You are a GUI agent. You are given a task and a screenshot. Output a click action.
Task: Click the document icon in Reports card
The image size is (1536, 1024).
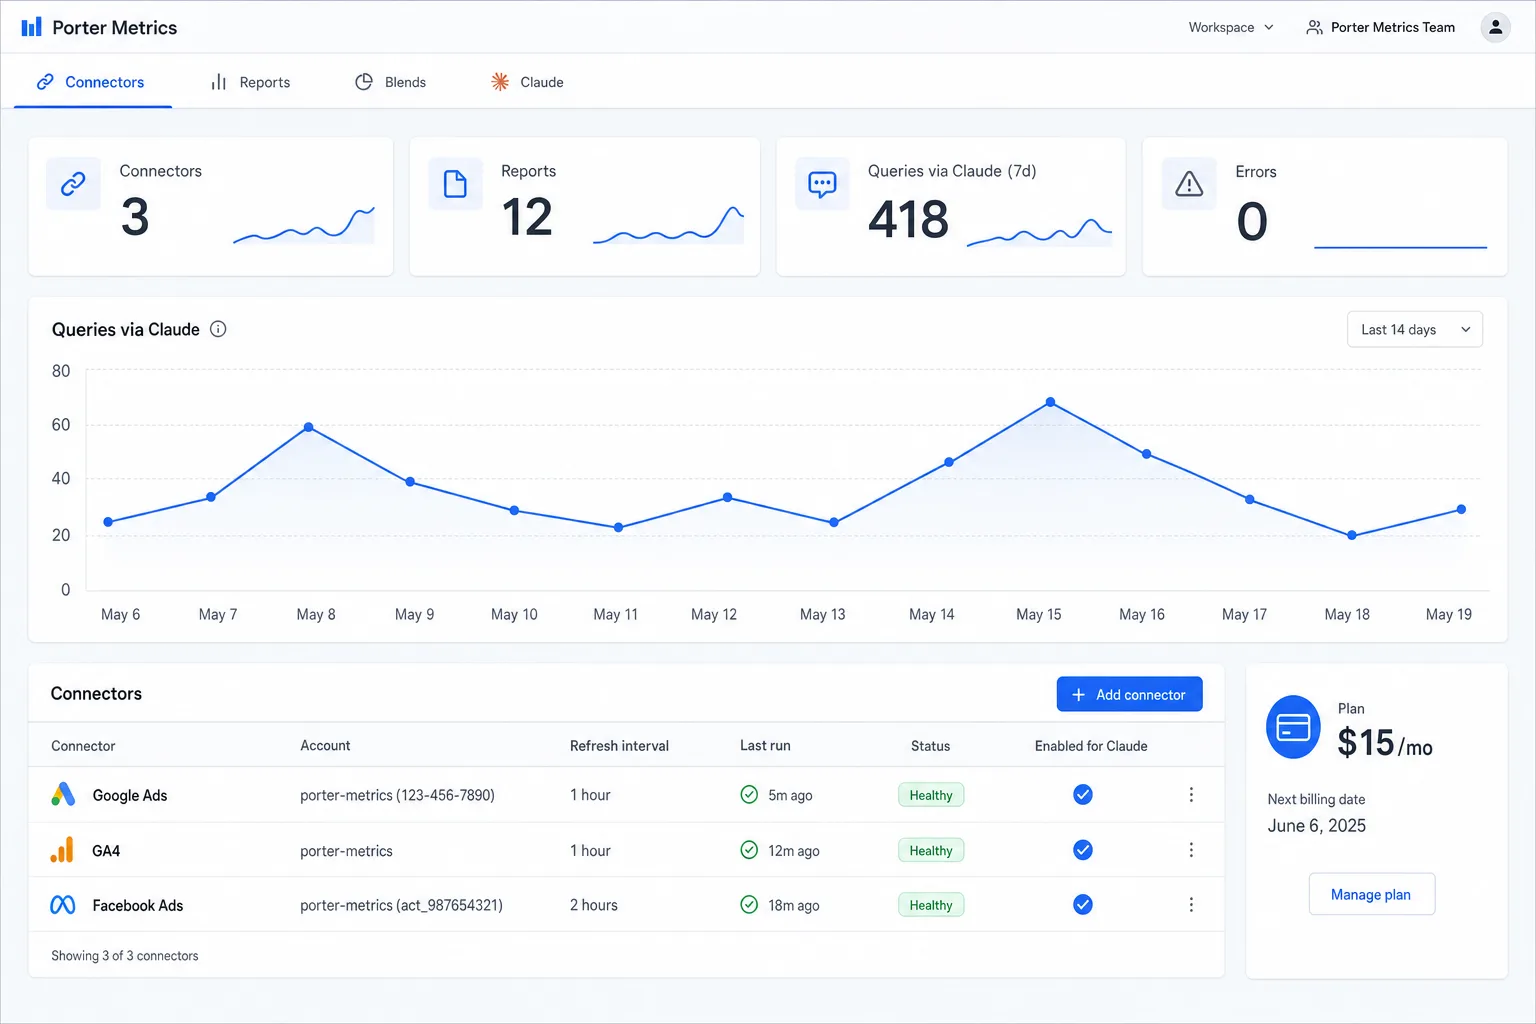455,184
